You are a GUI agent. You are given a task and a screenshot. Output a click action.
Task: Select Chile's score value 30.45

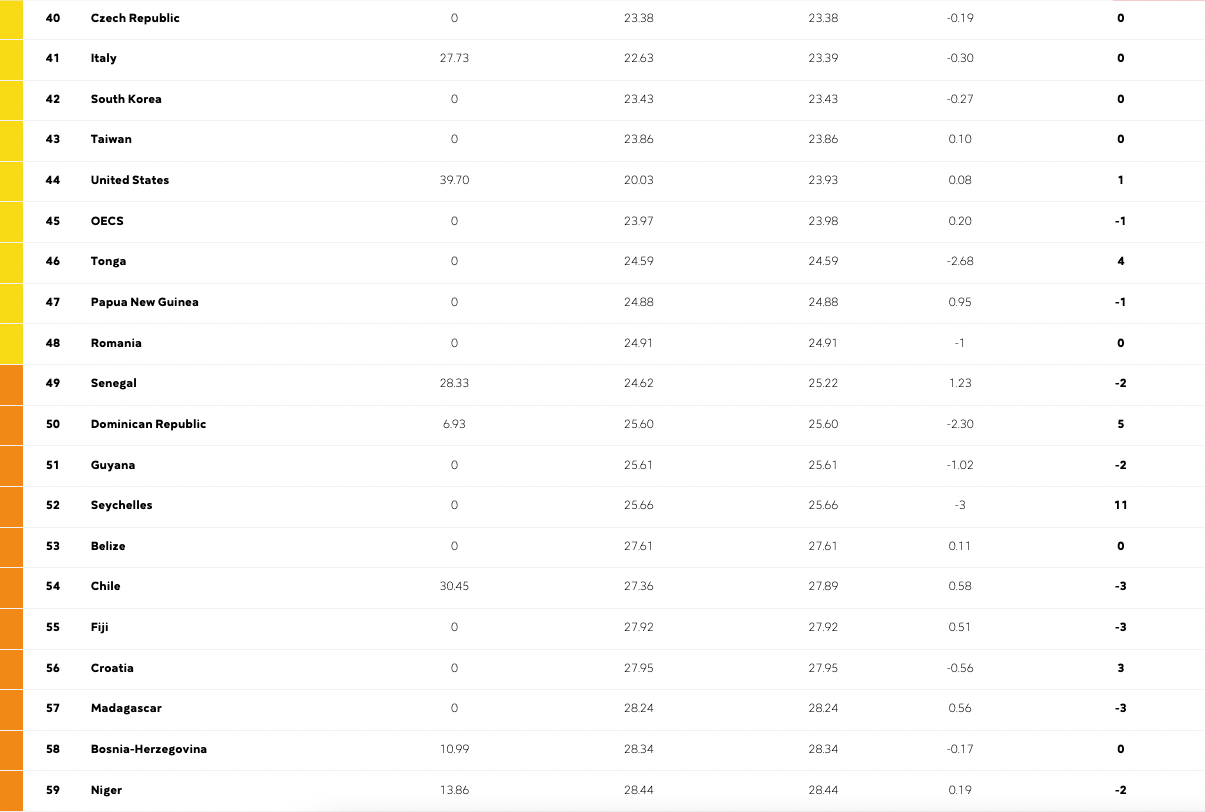[x=454, y=586]
